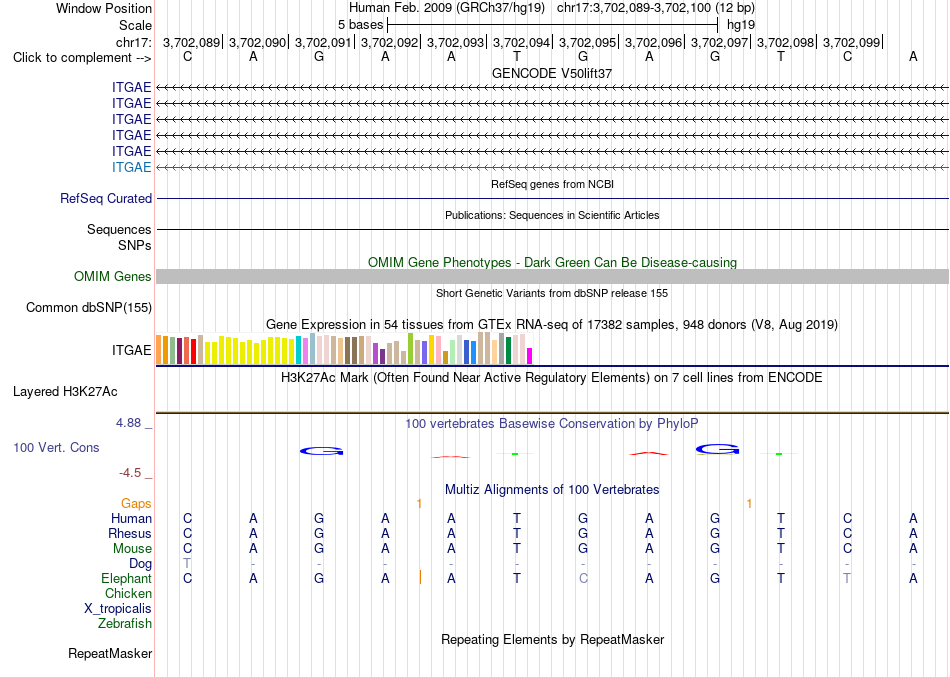Open the Common dbSNP(155) track label
Screen dimensions: 950x677
coord(89,308)
